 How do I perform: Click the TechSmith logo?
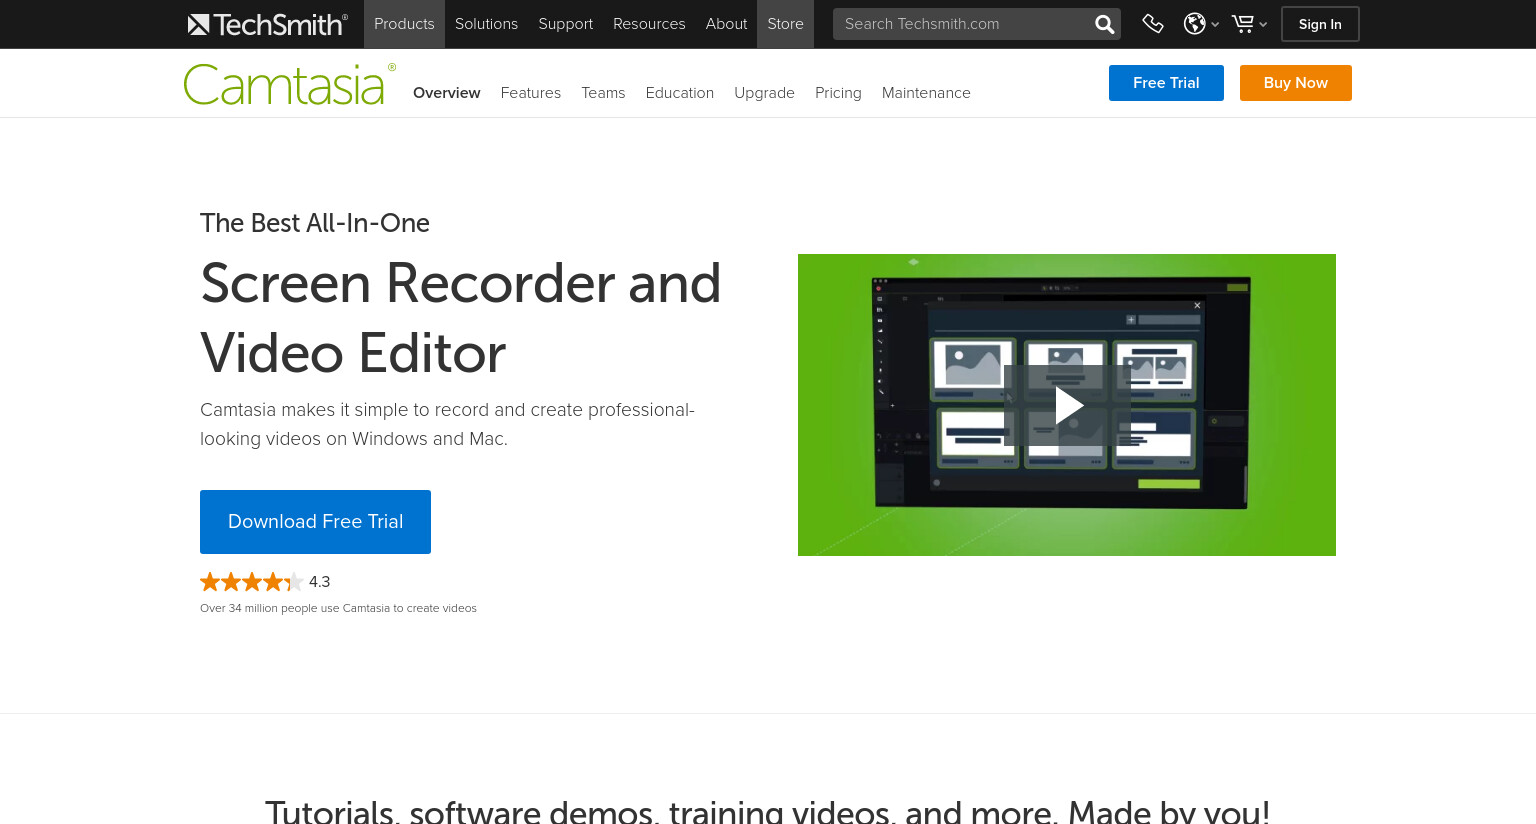[x=267, y=24]
